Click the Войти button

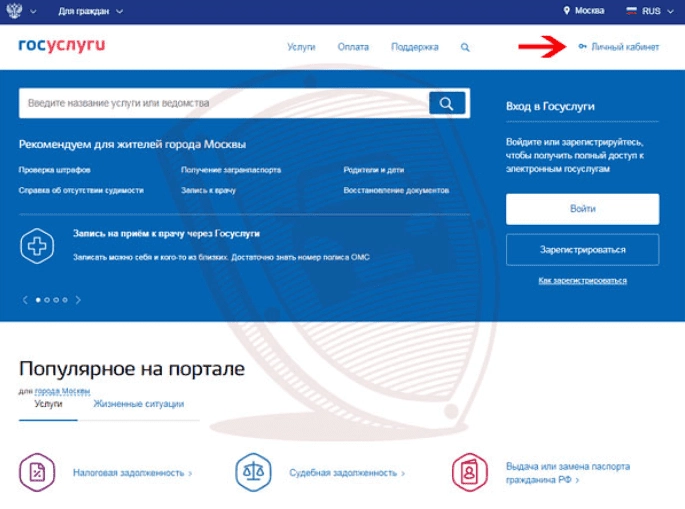(583, 209)
